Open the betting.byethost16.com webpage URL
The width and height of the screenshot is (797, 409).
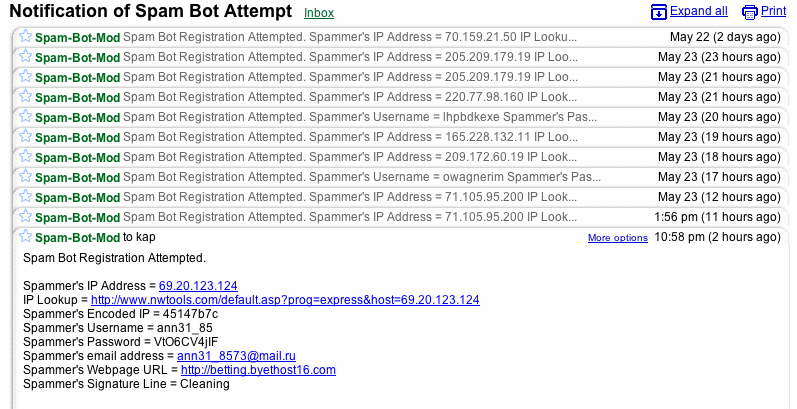point(258,370)
